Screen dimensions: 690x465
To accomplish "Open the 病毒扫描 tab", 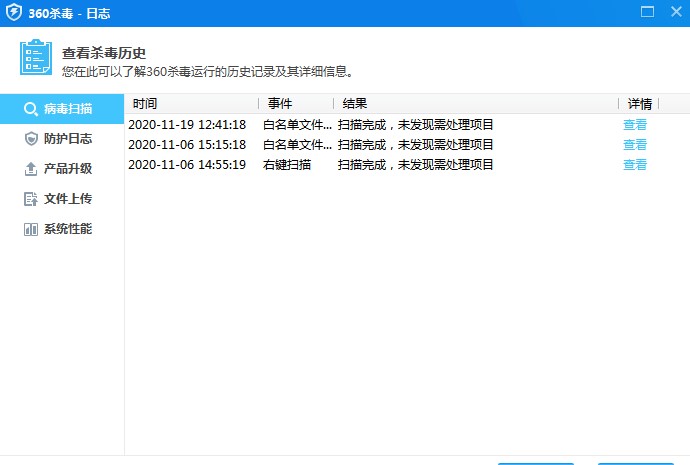I will coord(62,109).
